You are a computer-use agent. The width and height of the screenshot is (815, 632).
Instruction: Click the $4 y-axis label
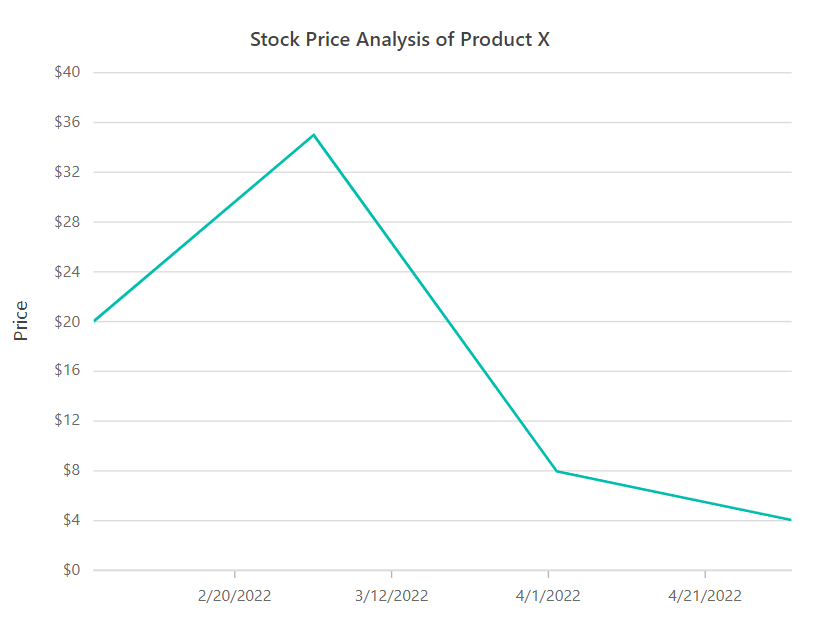click(72, 520)
